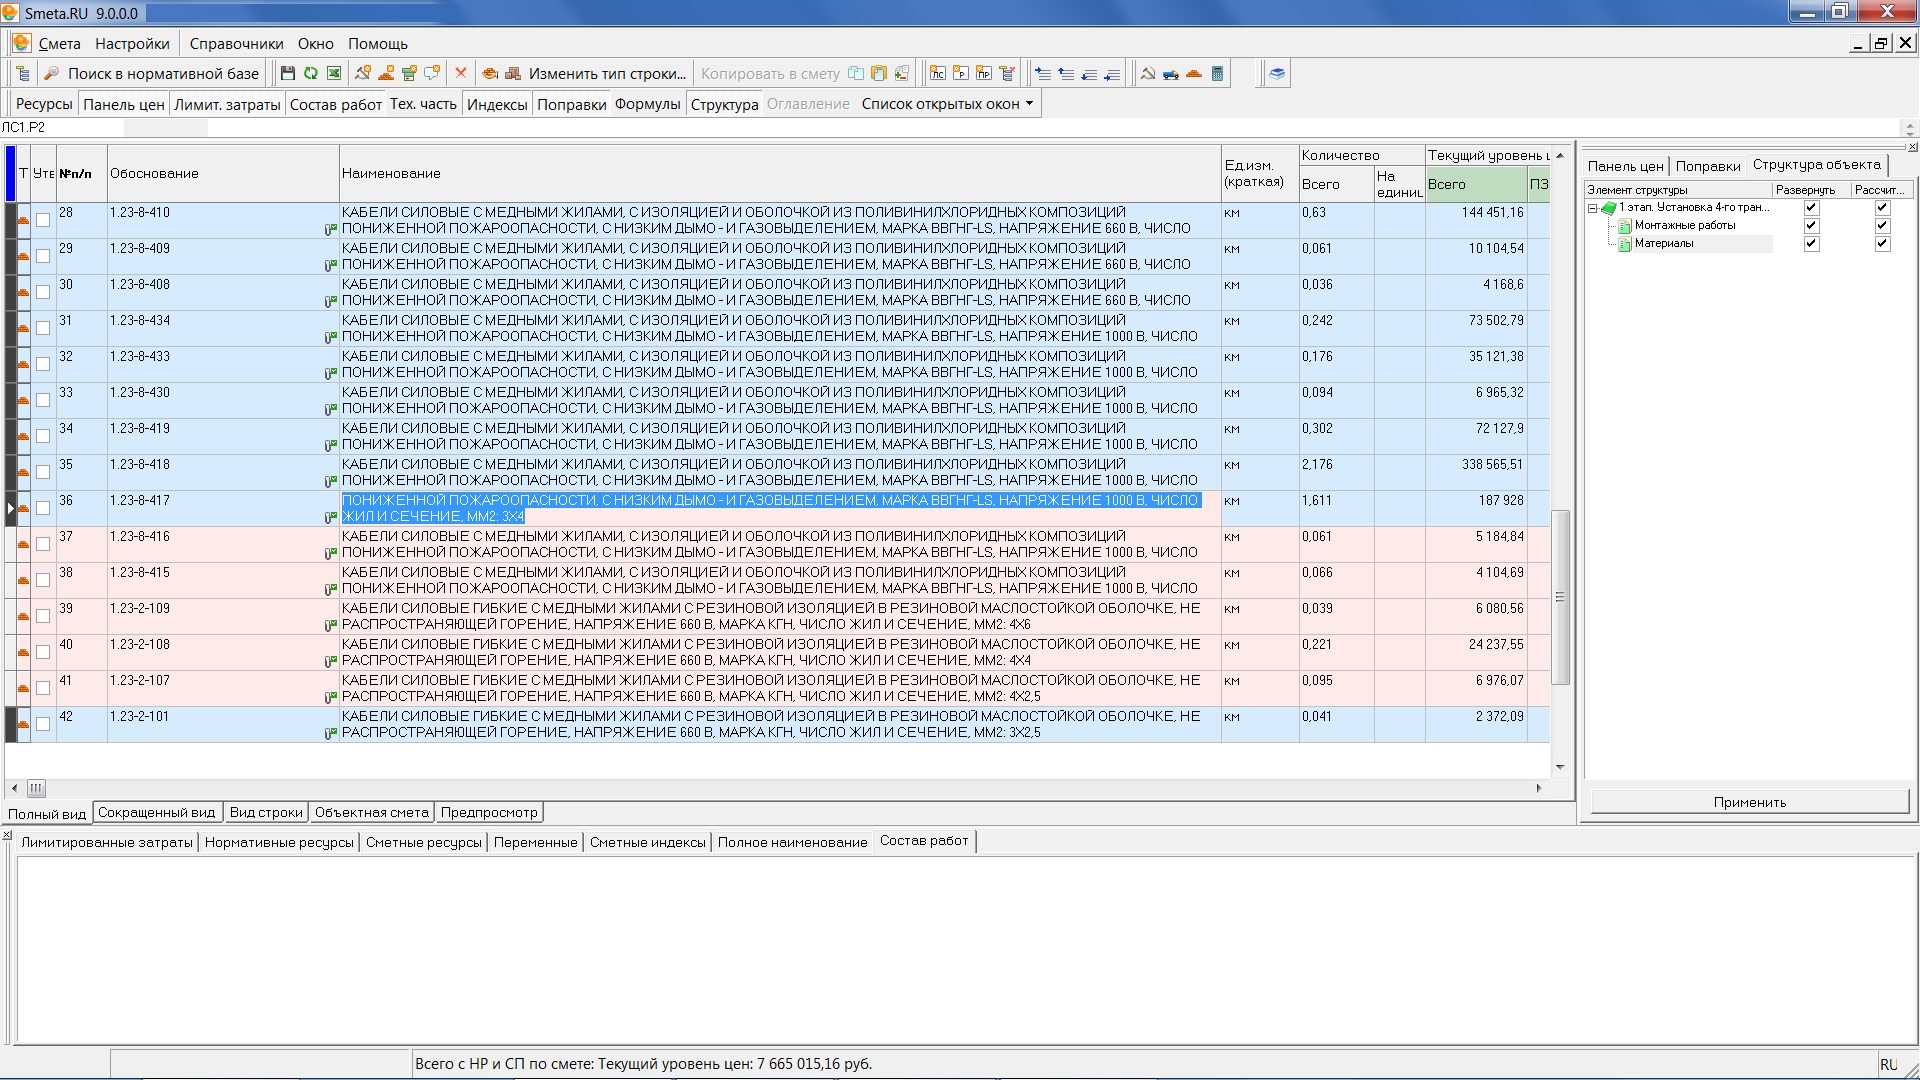Click the Excel export icon
This screenshot has height=1080, width=1920.
point(334,73)
